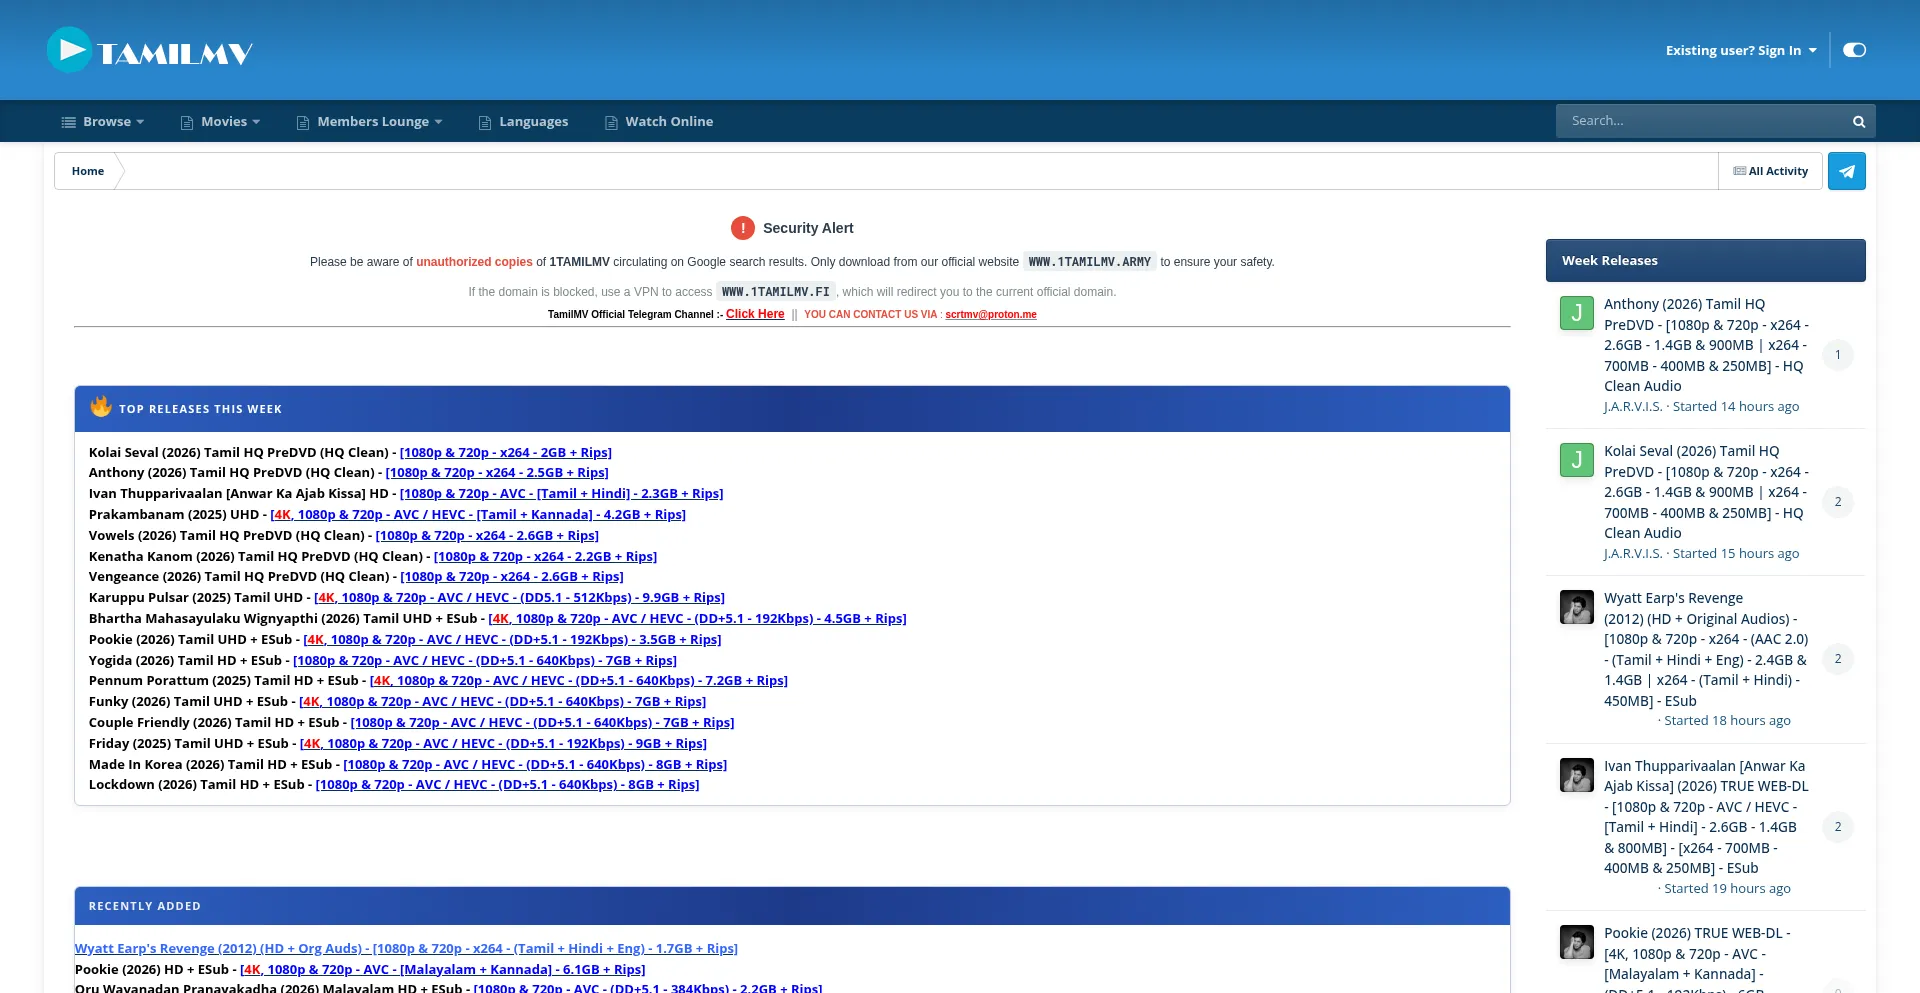Click the user avatar beside Wyatt Earp's Revenge
Screen dimensions: 1920x993
point(1577,607)
